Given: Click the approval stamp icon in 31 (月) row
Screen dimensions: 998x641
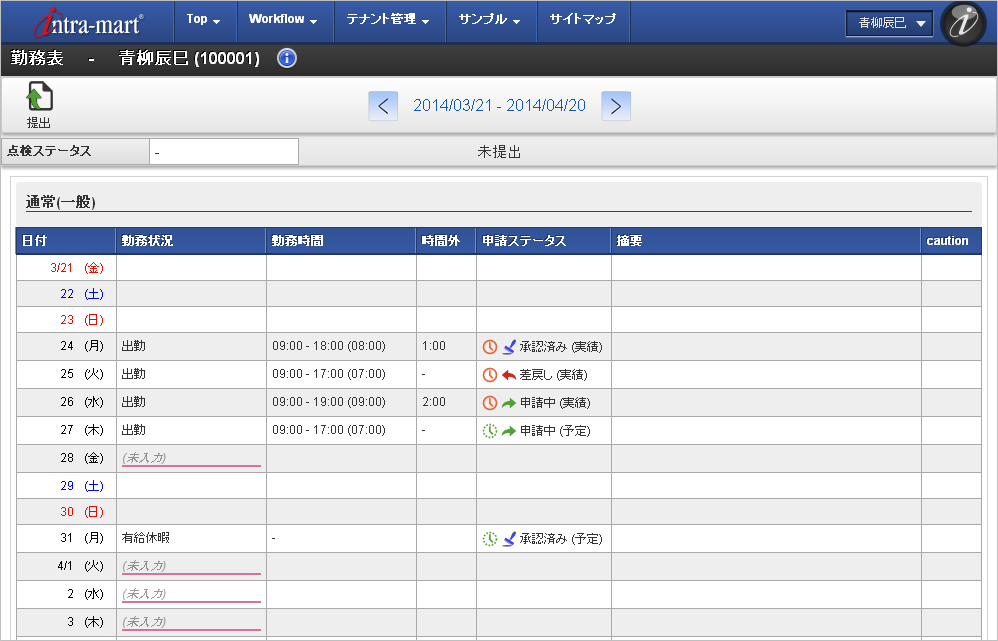Looking at the screenshot, I should (x=509, y=539).
